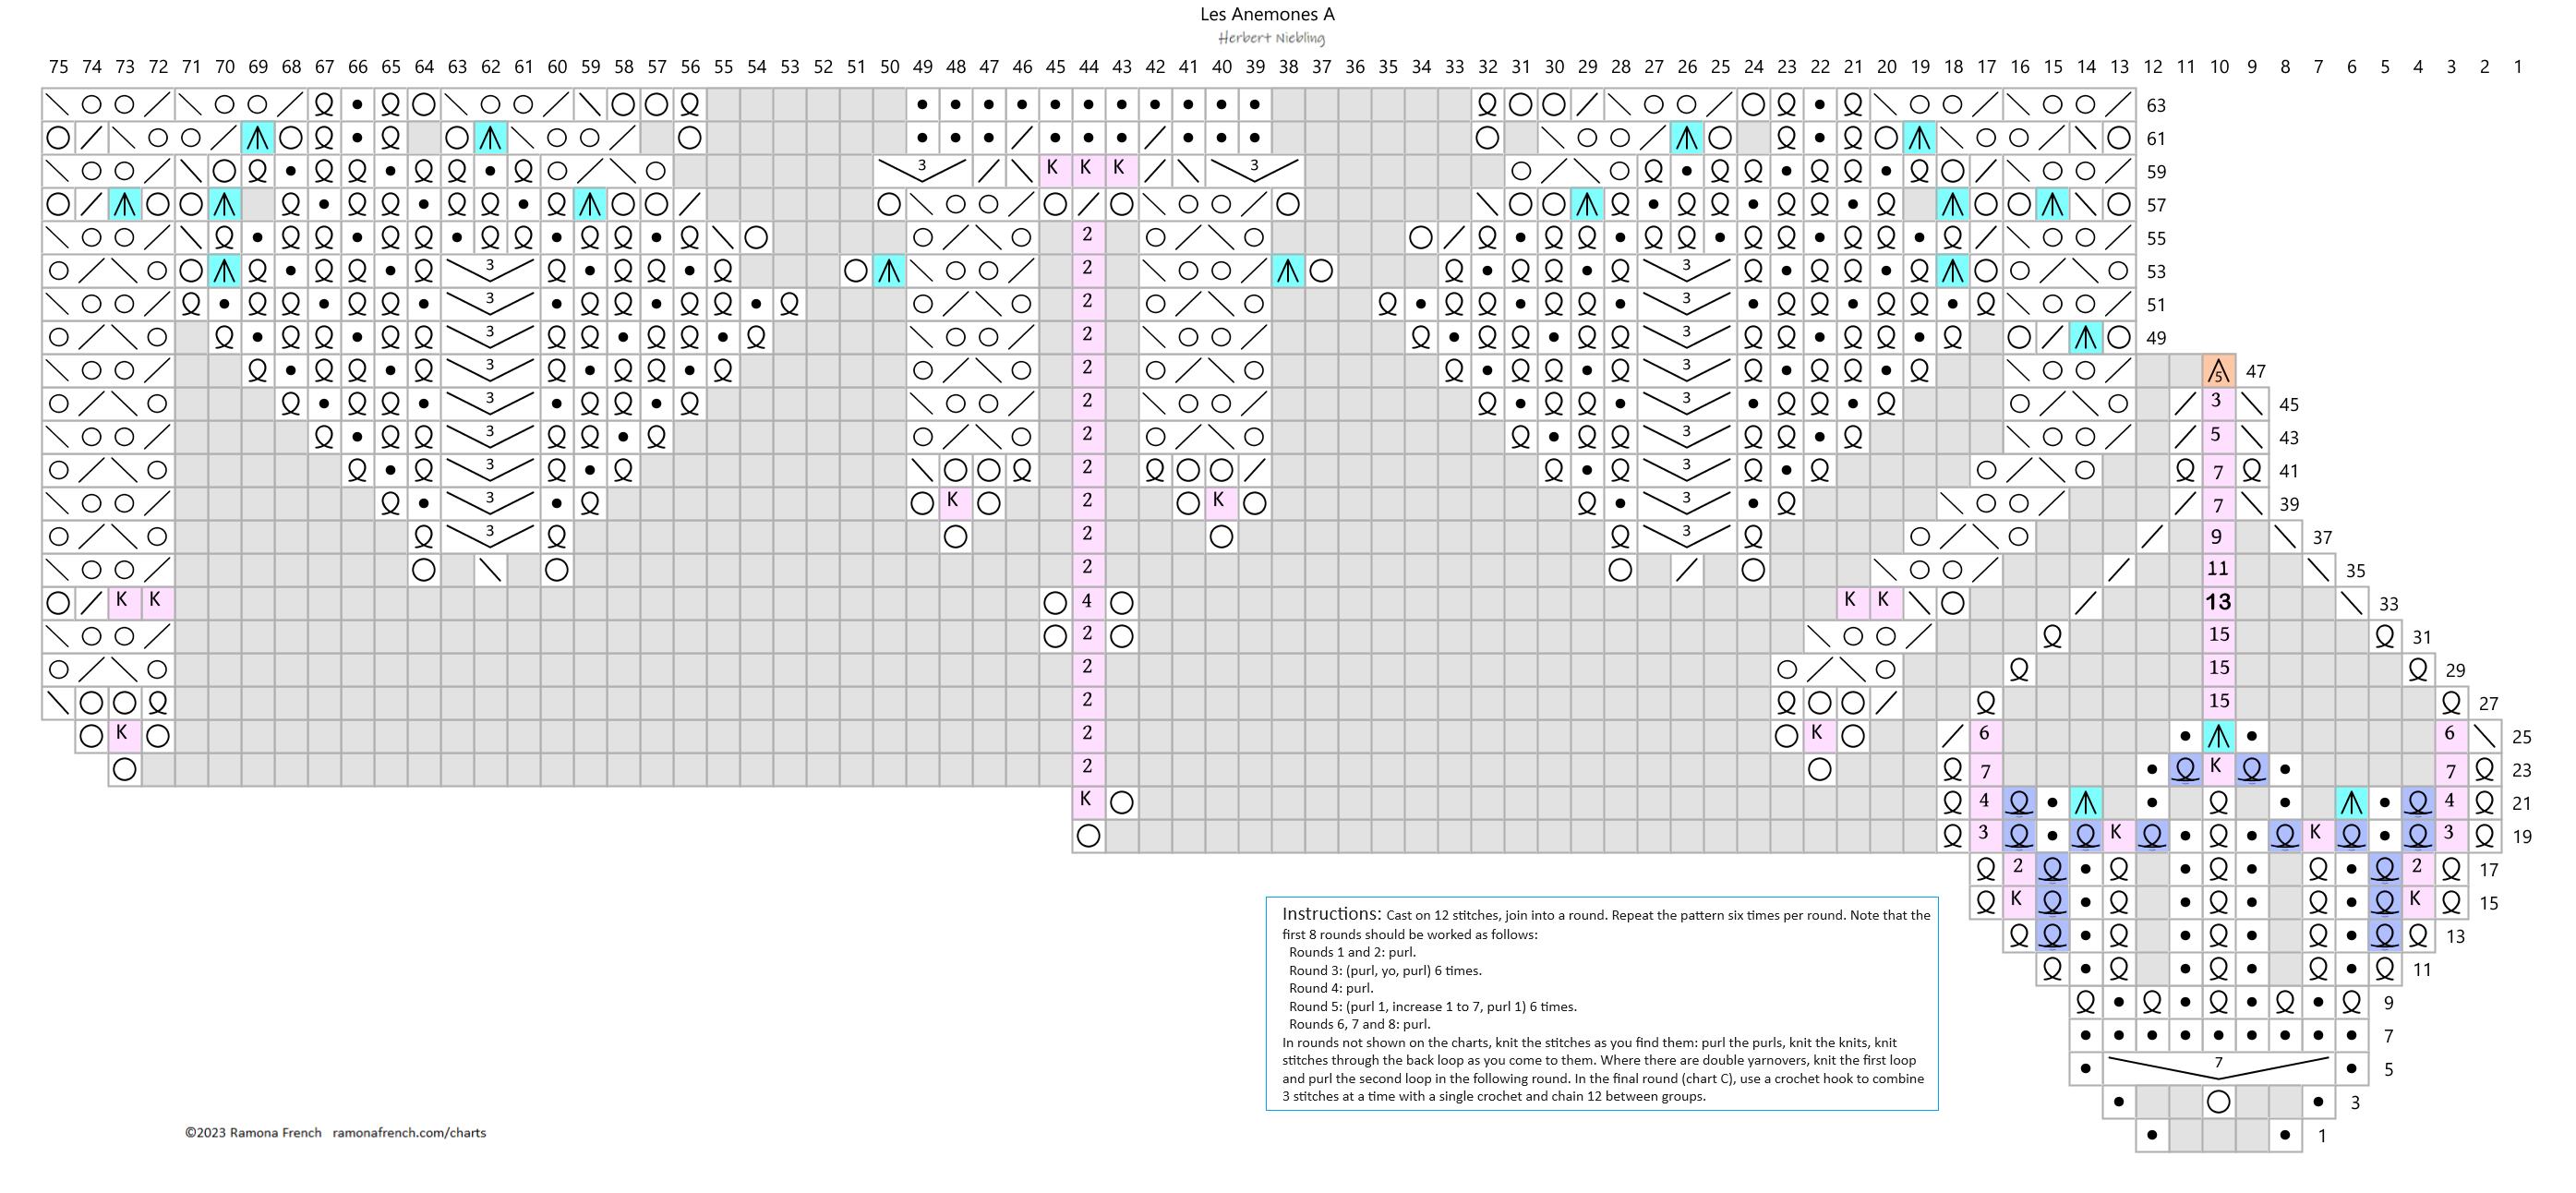Image resolution: width=2576 pixels, height=1193 pixels.
Task: Open the ramonafrench.com/charts link
Action: [x=409, y=1133]
